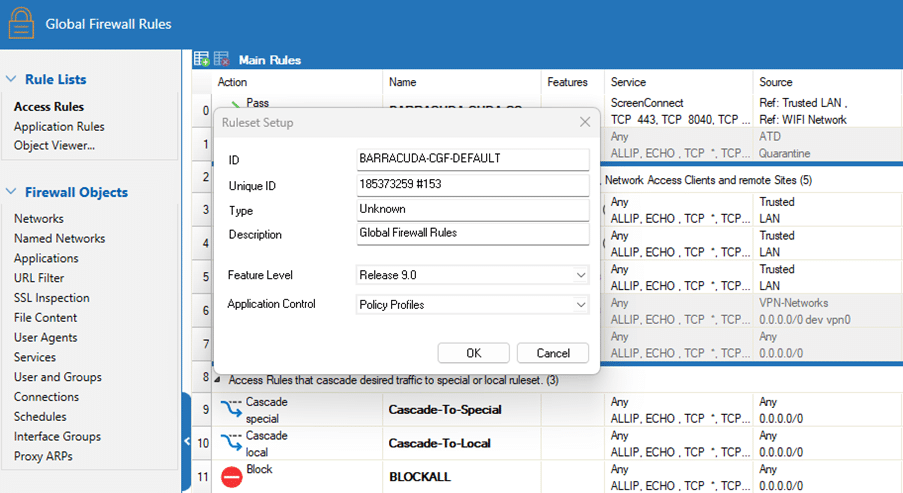Click the orange padlock icon in the header
This screenshot has width=903, height=493.
[21, 24]
